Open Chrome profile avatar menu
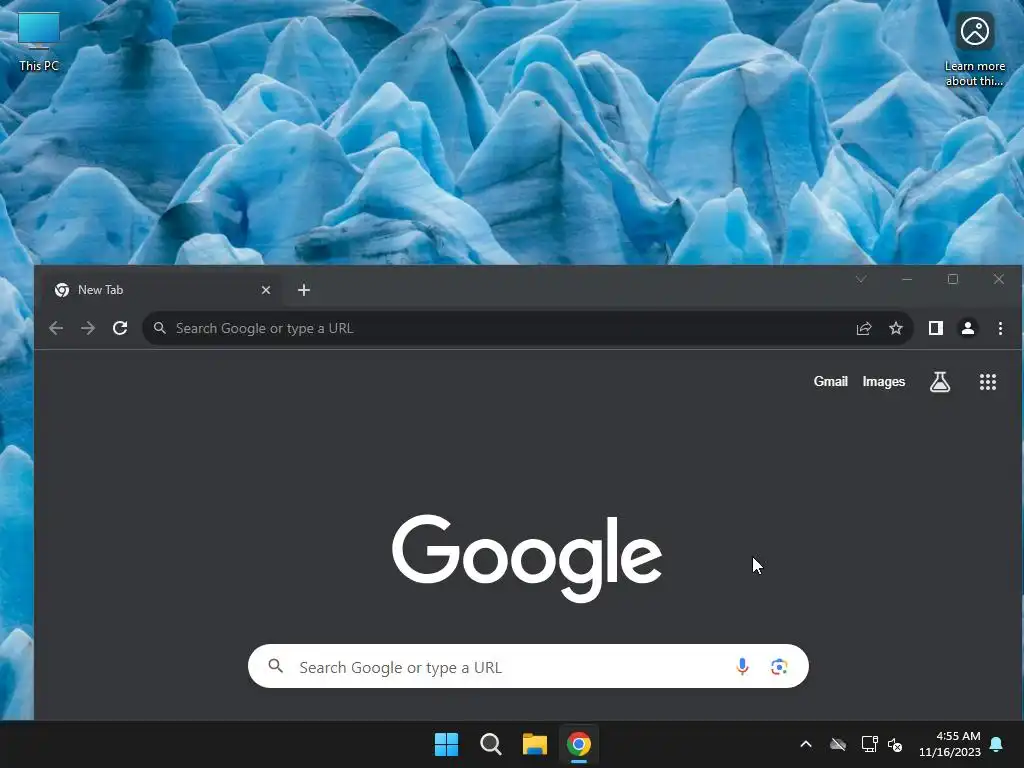The width and height of the screenshot is (1024, 768). [x=968, y=328]
